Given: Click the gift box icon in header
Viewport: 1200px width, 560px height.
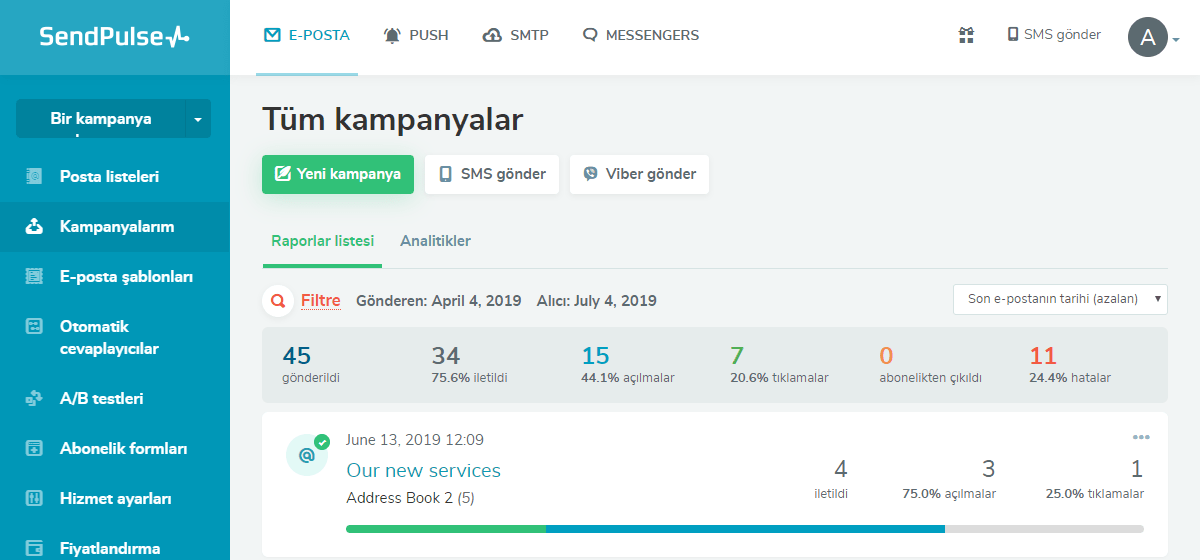Looking at the screenshot, I should click(966, 35).
